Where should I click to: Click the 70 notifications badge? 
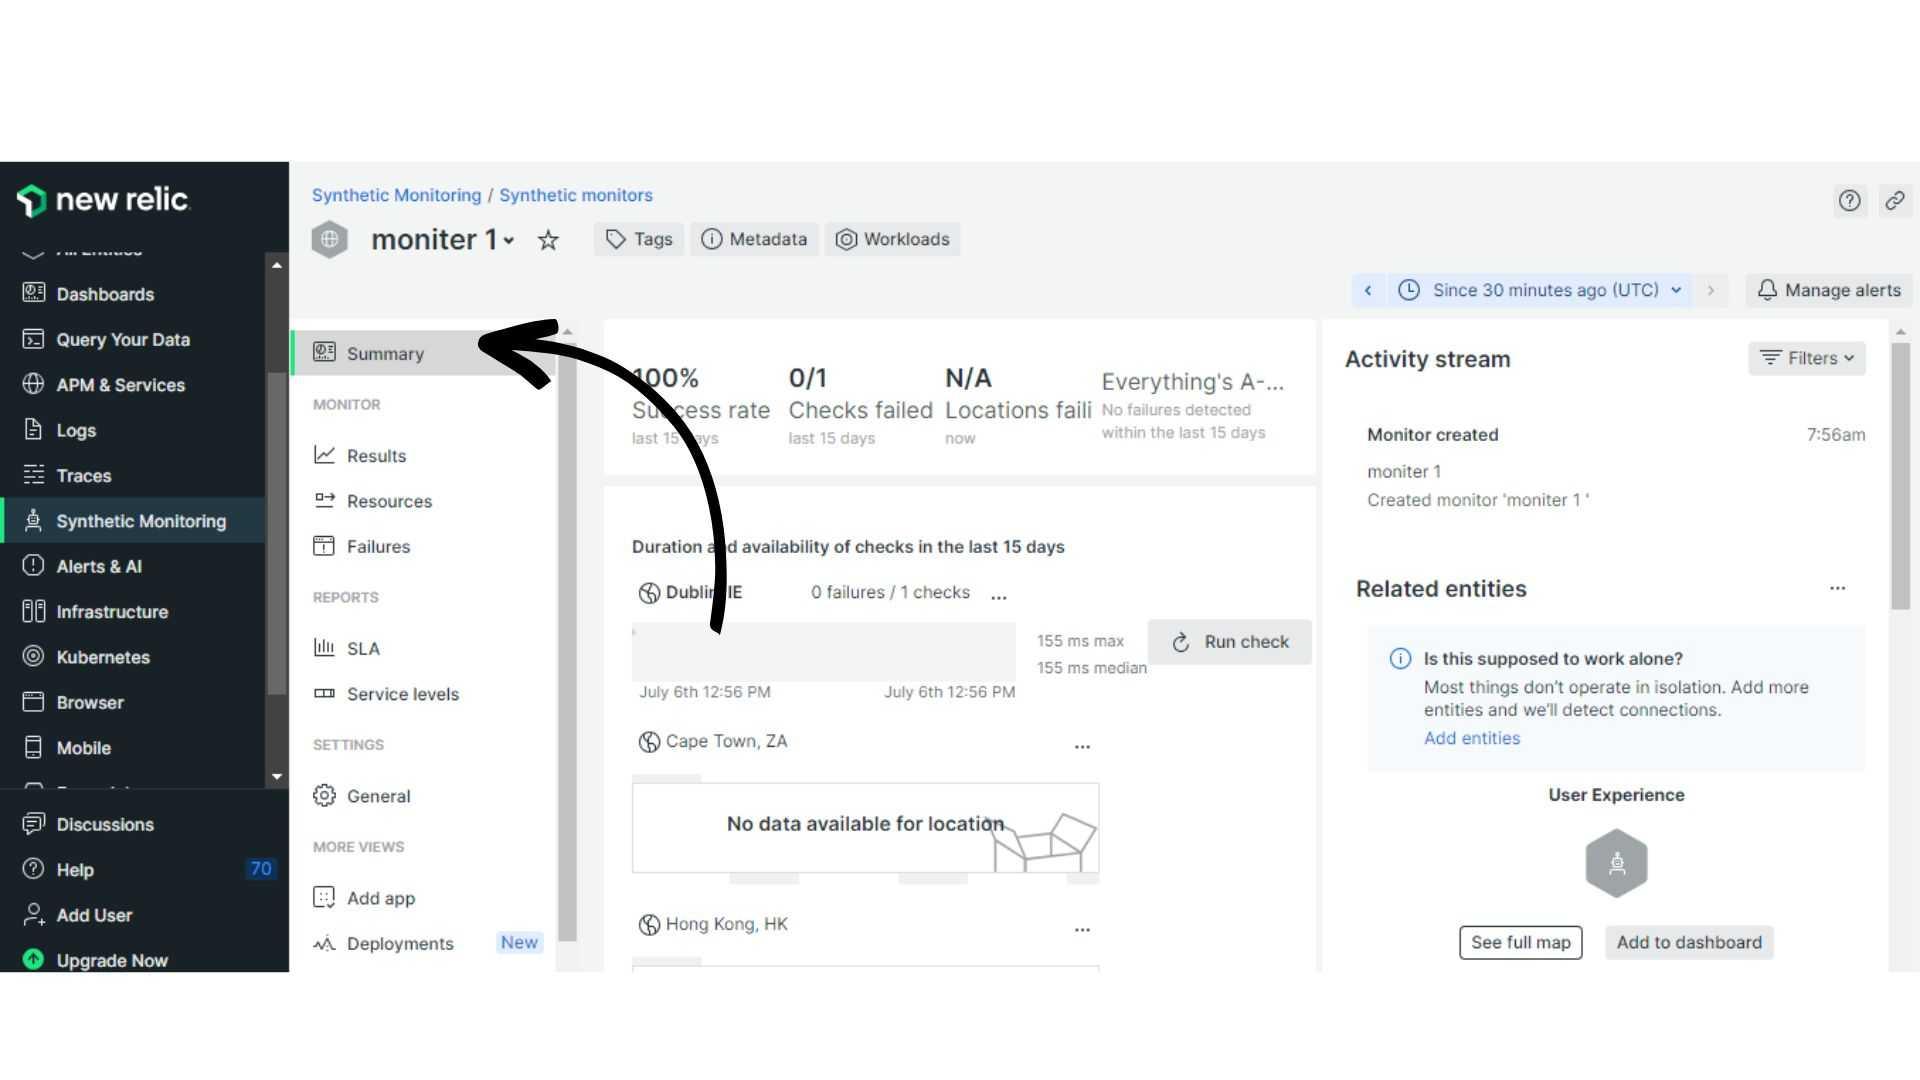(260, 869)
